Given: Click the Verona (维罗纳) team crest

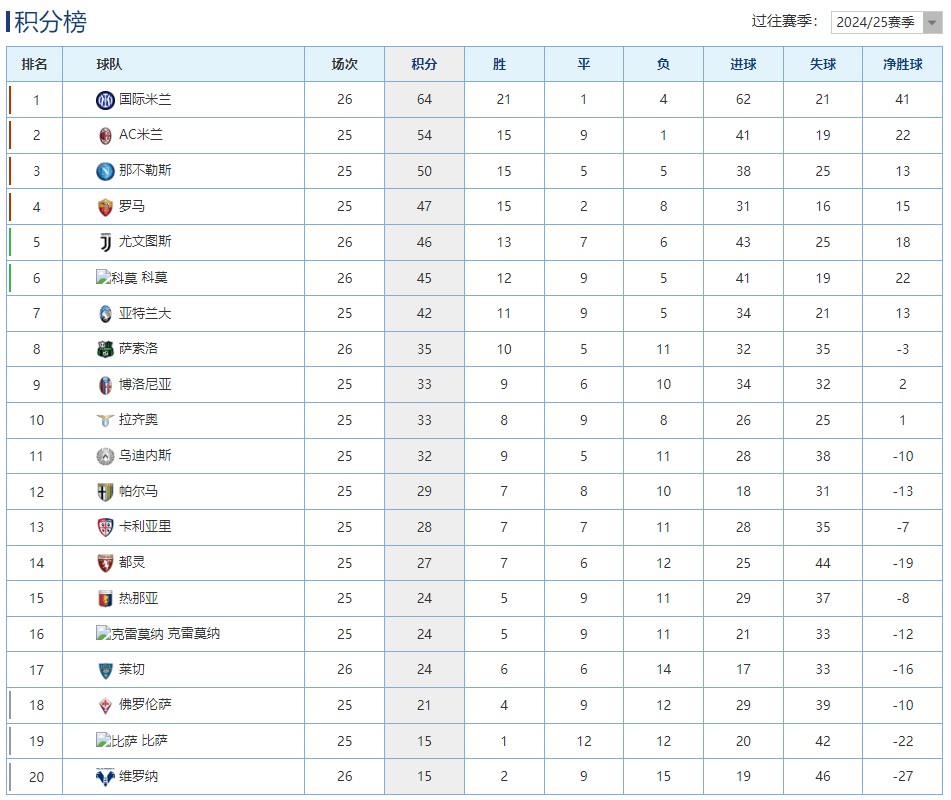Looking at the screenshot, I should 105,776.
